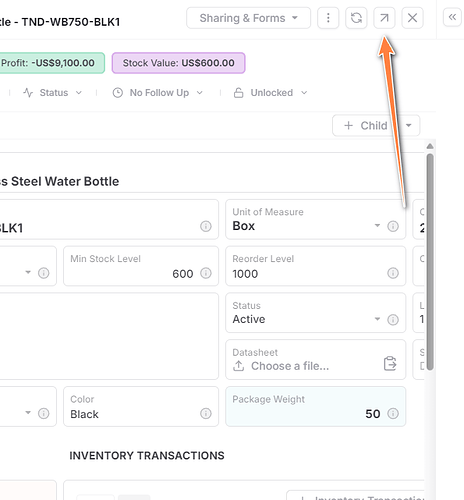This screenshot has height=500, width=464.
Task: Show info for Min Stock Level
Action: 206,273
